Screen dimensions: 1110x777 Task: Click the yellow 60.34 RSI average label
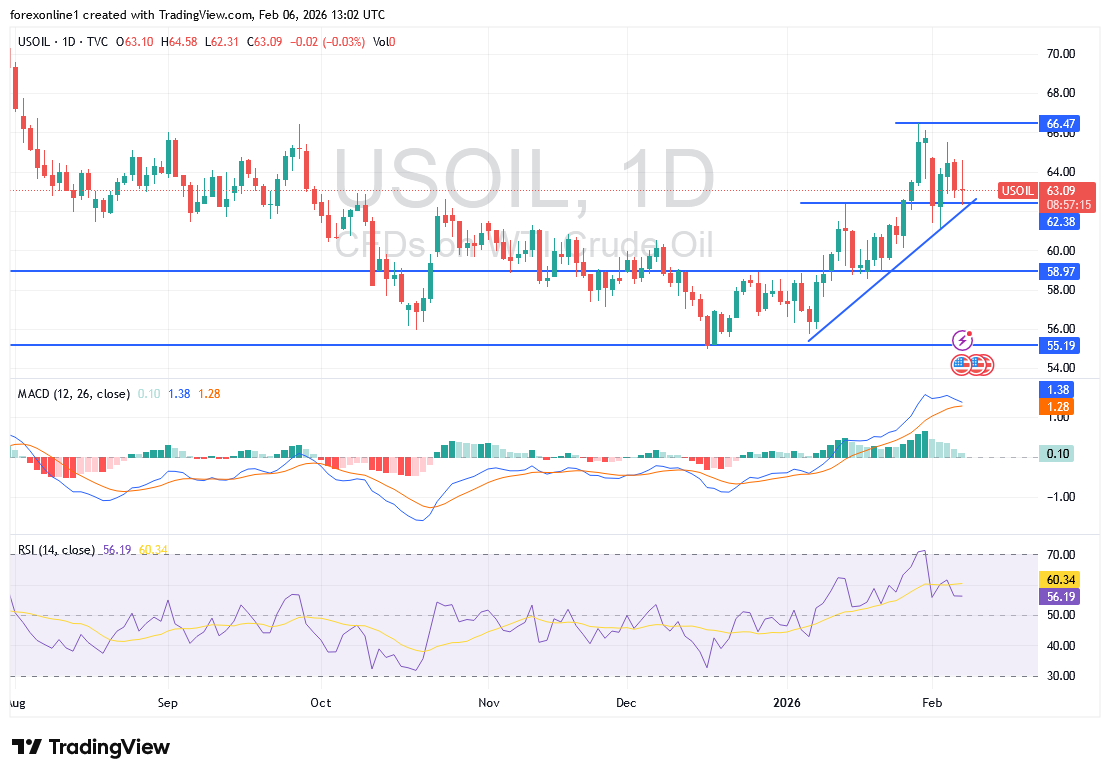(x=1060, y=580)
